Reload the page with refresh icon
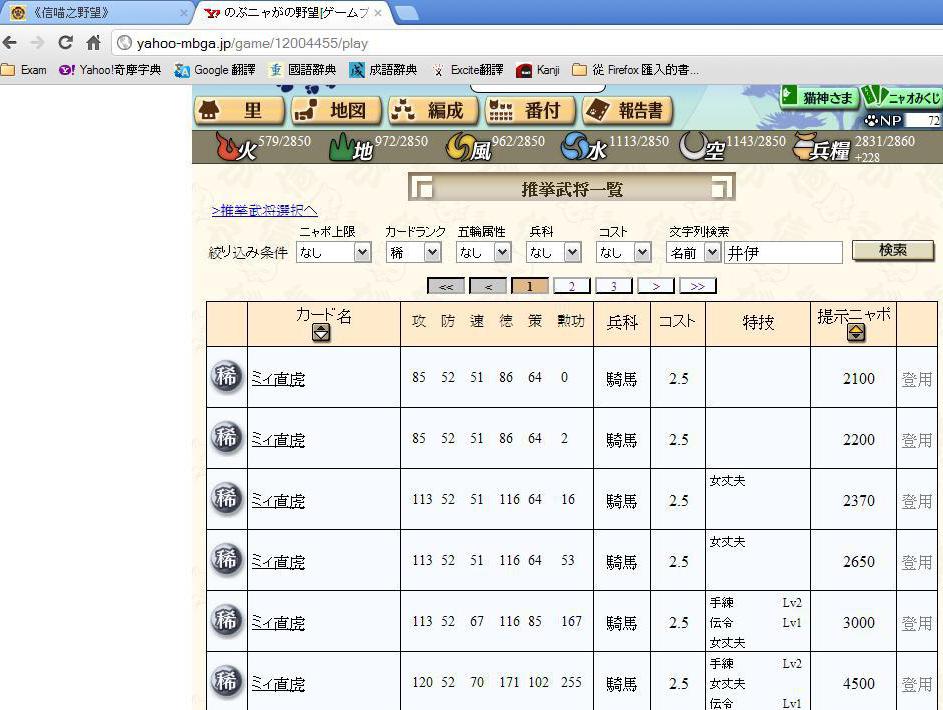Viewport: 943px width, 710px height. [66, 43]
